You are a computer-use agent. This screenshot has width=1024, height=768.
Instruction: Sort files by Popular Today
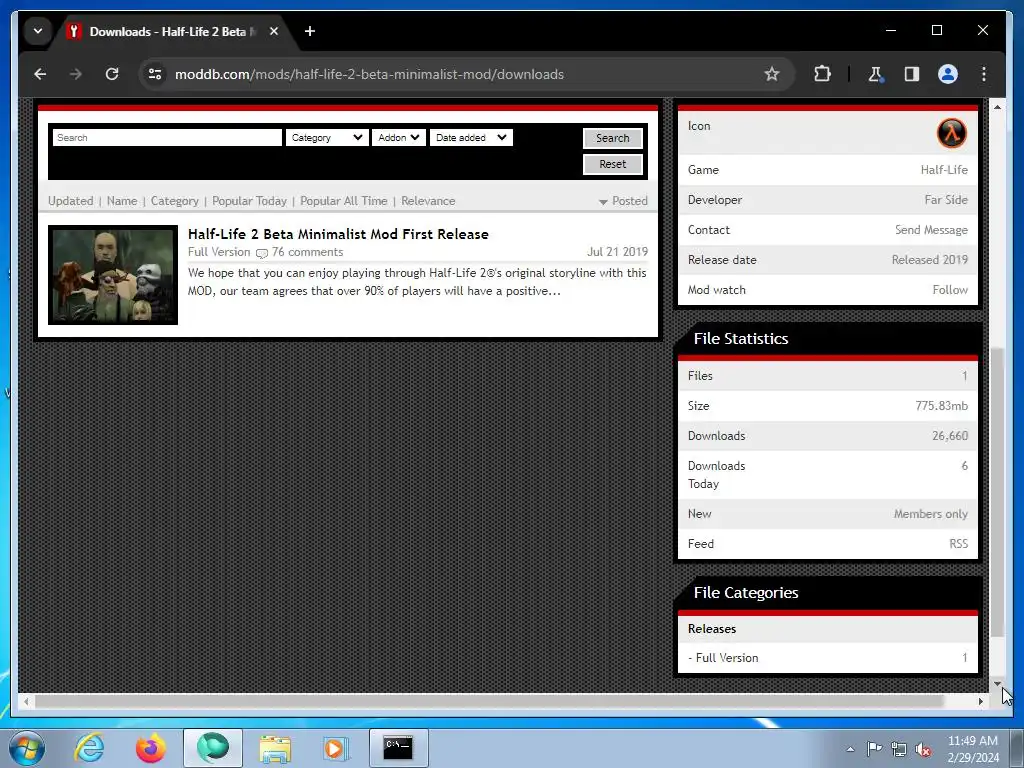pyautogui.click(x=249, y=201)
